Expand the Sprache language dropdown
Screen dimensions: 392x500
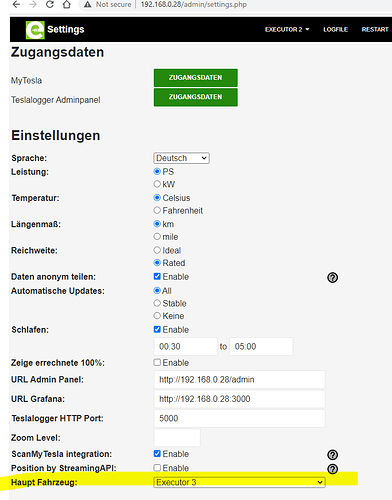point(181,158)
